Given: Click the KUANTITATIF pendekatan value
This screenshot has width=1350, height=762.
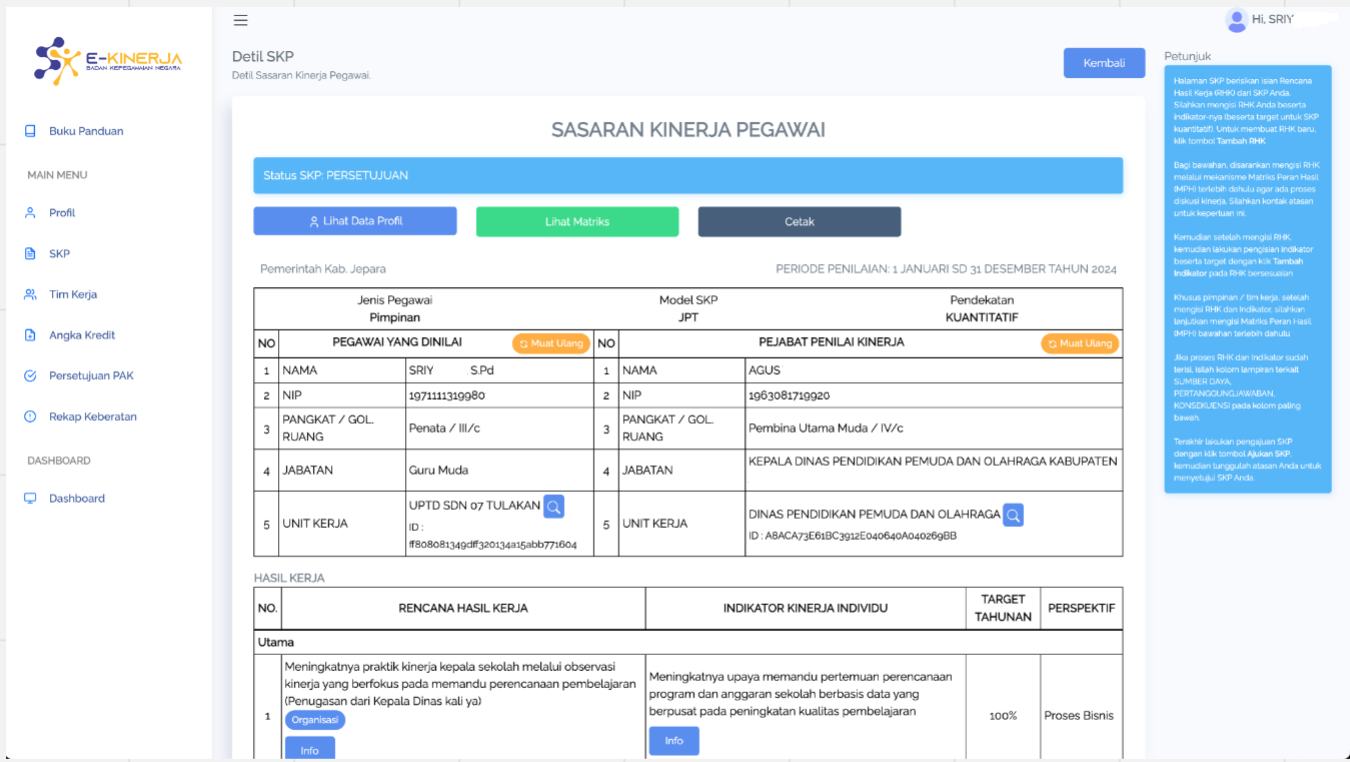Looking at the screenshot, I should pos(982,318).
